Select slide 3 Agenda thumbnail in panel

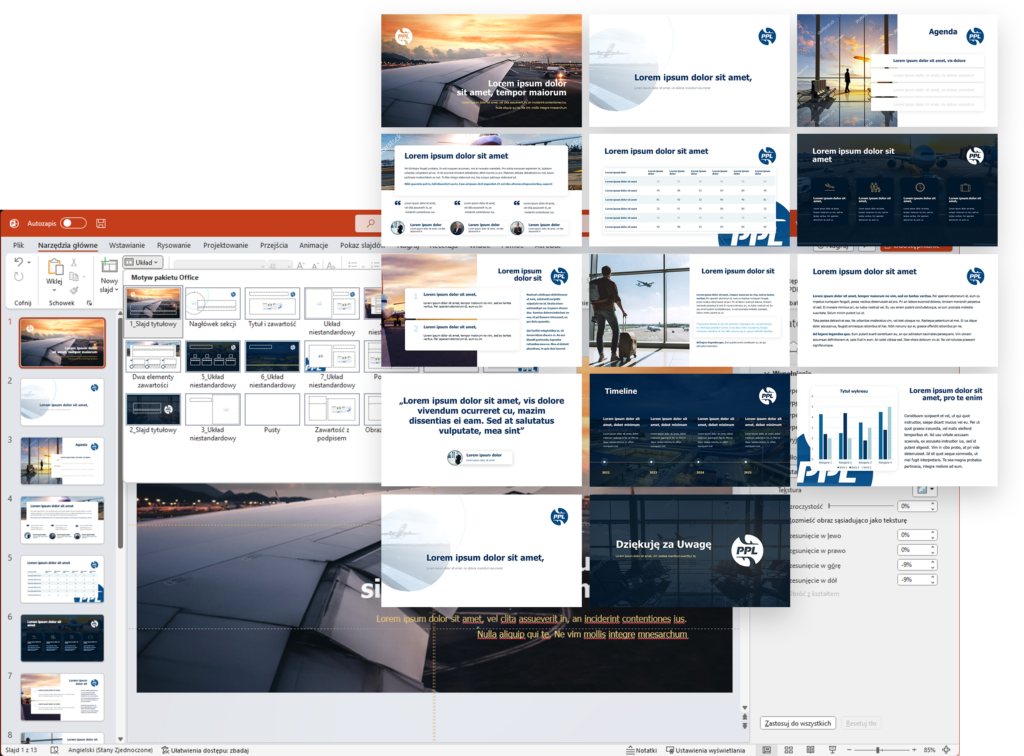(x=62, y=461)
